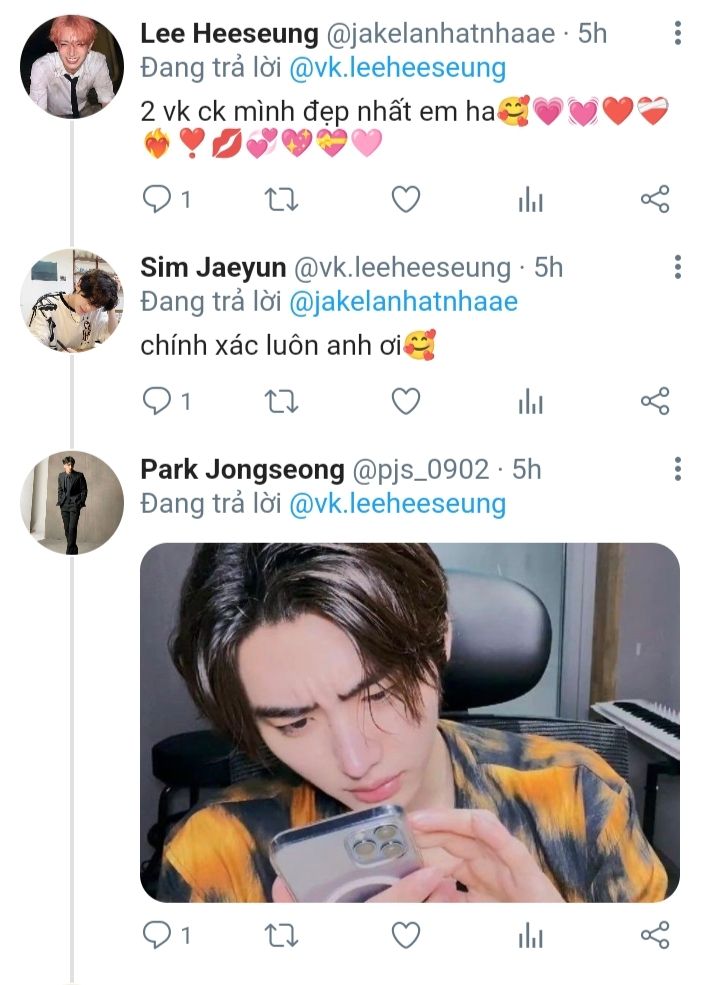The image size is (720, 985).
Task: Like the photo tweet by Park Jongseong
Action: (405, 935)
